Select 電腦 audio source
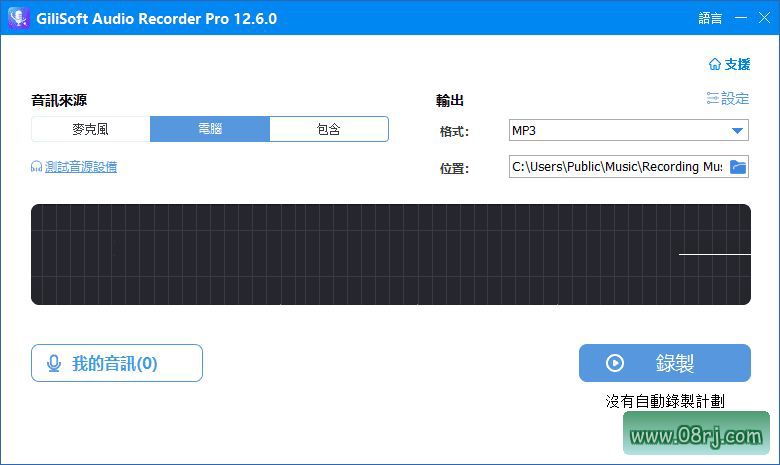 [210, 129]
